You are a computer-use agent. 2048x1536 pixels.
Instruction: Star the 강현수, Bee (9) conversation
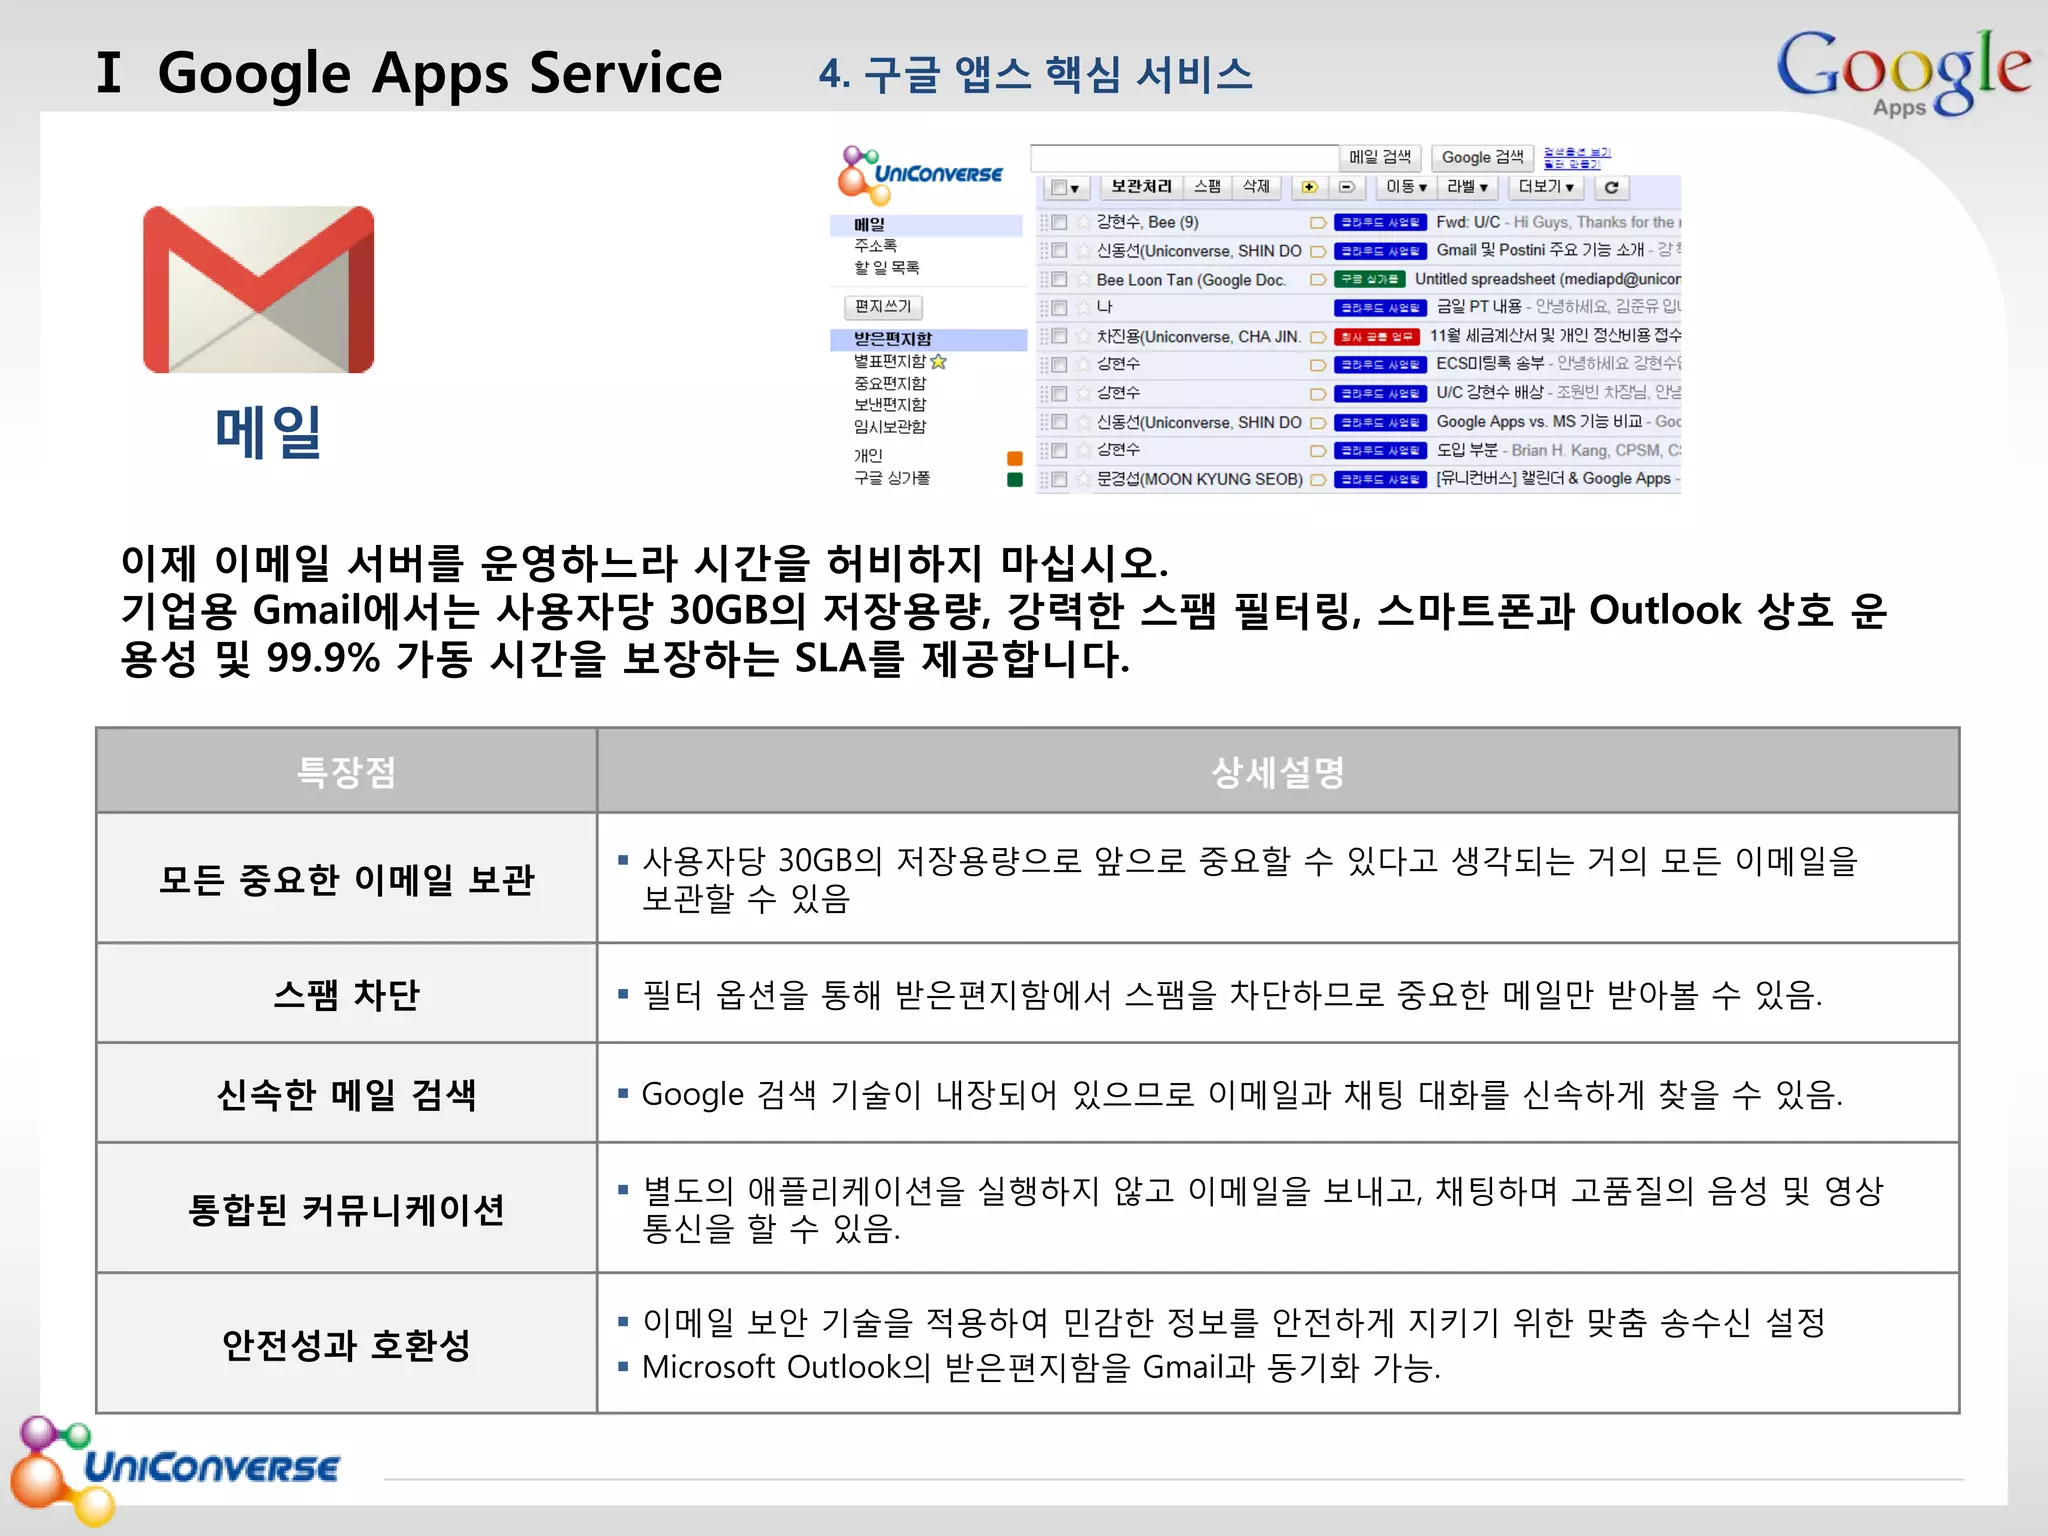coord(1082,222)
